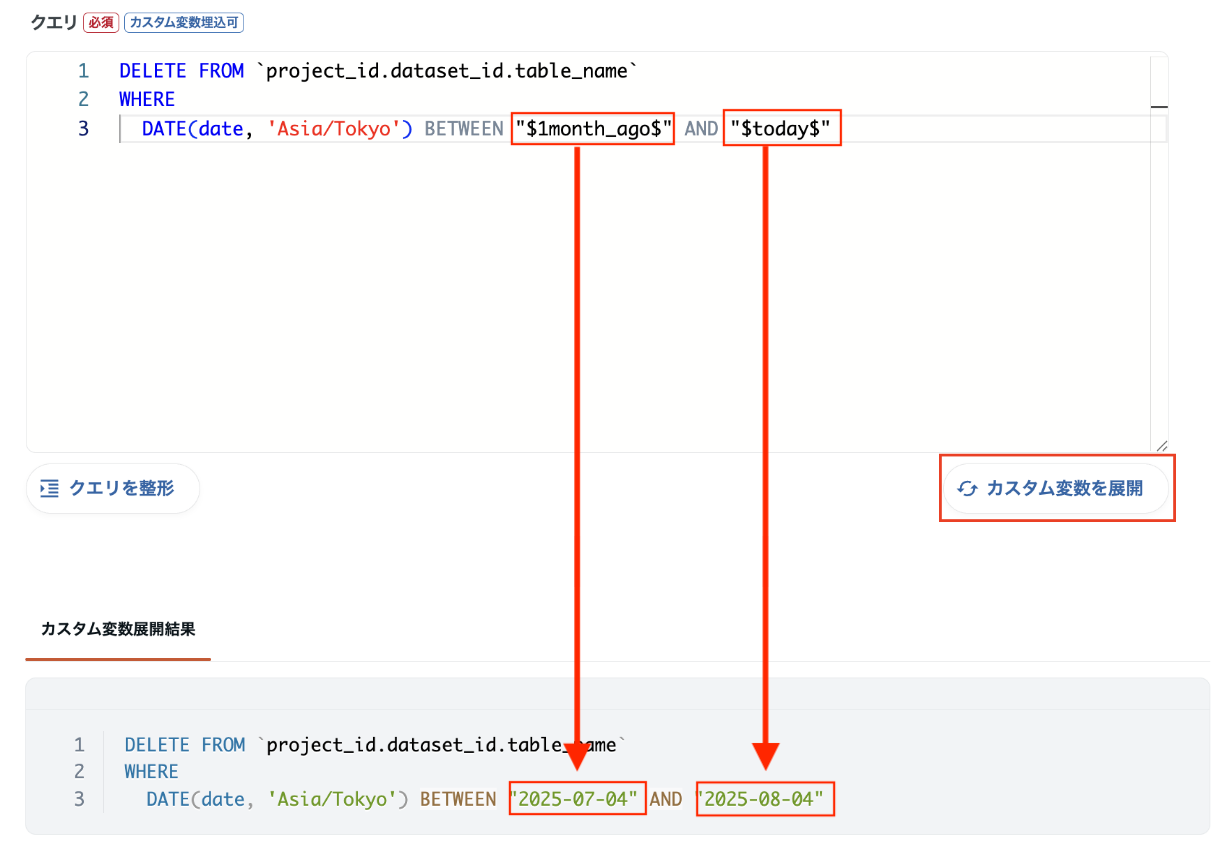The image size is (1232, 868).
Task: Click the format icon beside クエリを整形
Action: pos(50,488)
